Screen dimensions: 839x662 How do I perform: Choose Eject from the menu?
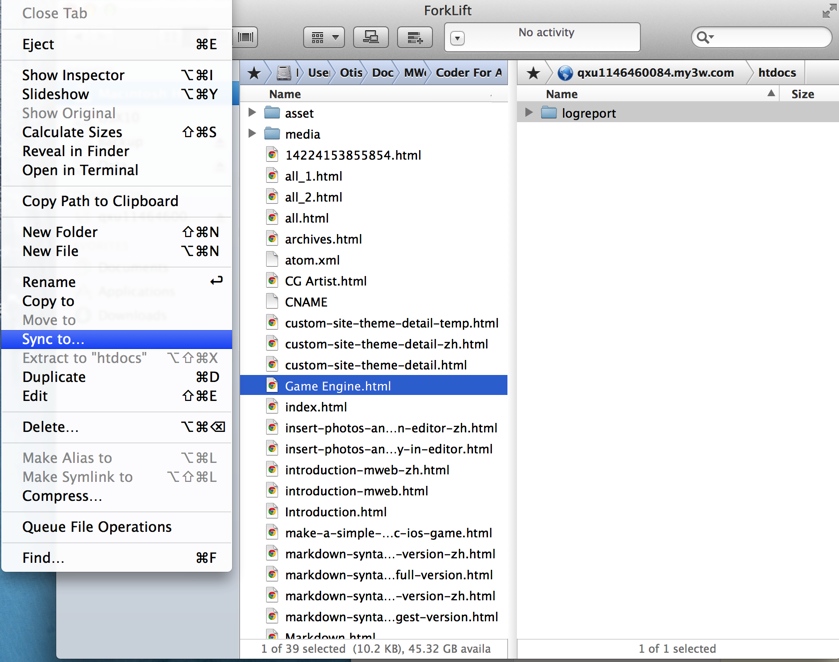pyautogui.click(x=117, y=44)
